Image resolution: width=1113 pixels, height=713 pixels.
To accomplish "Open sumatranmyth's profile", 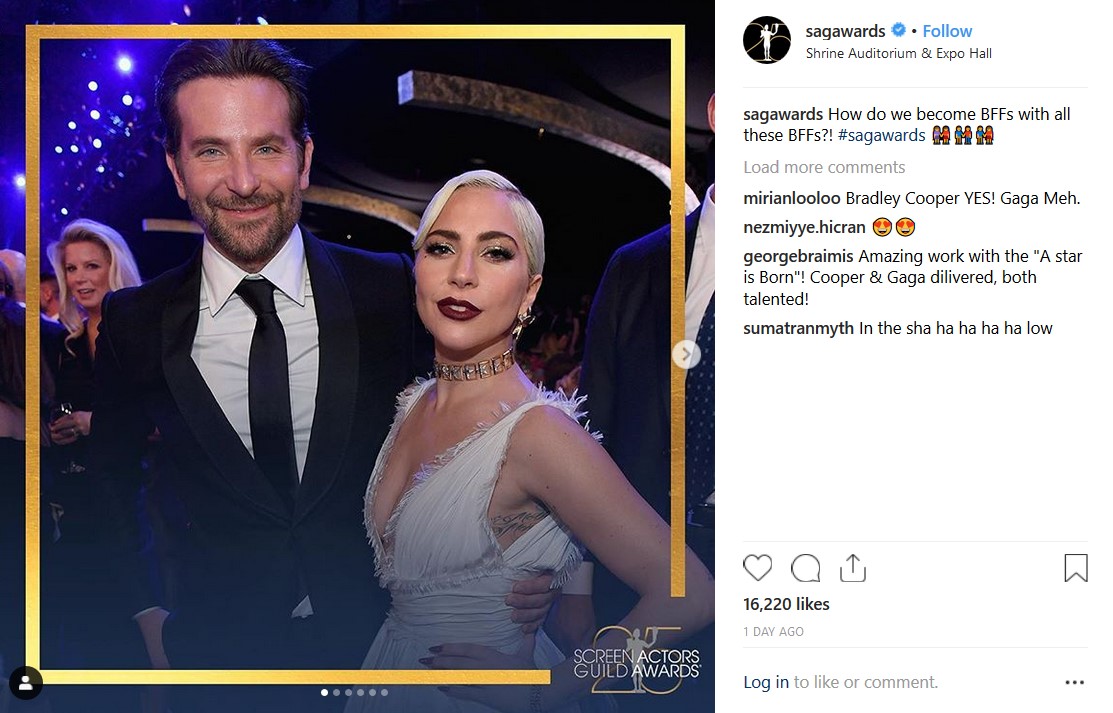I will 798,328.
